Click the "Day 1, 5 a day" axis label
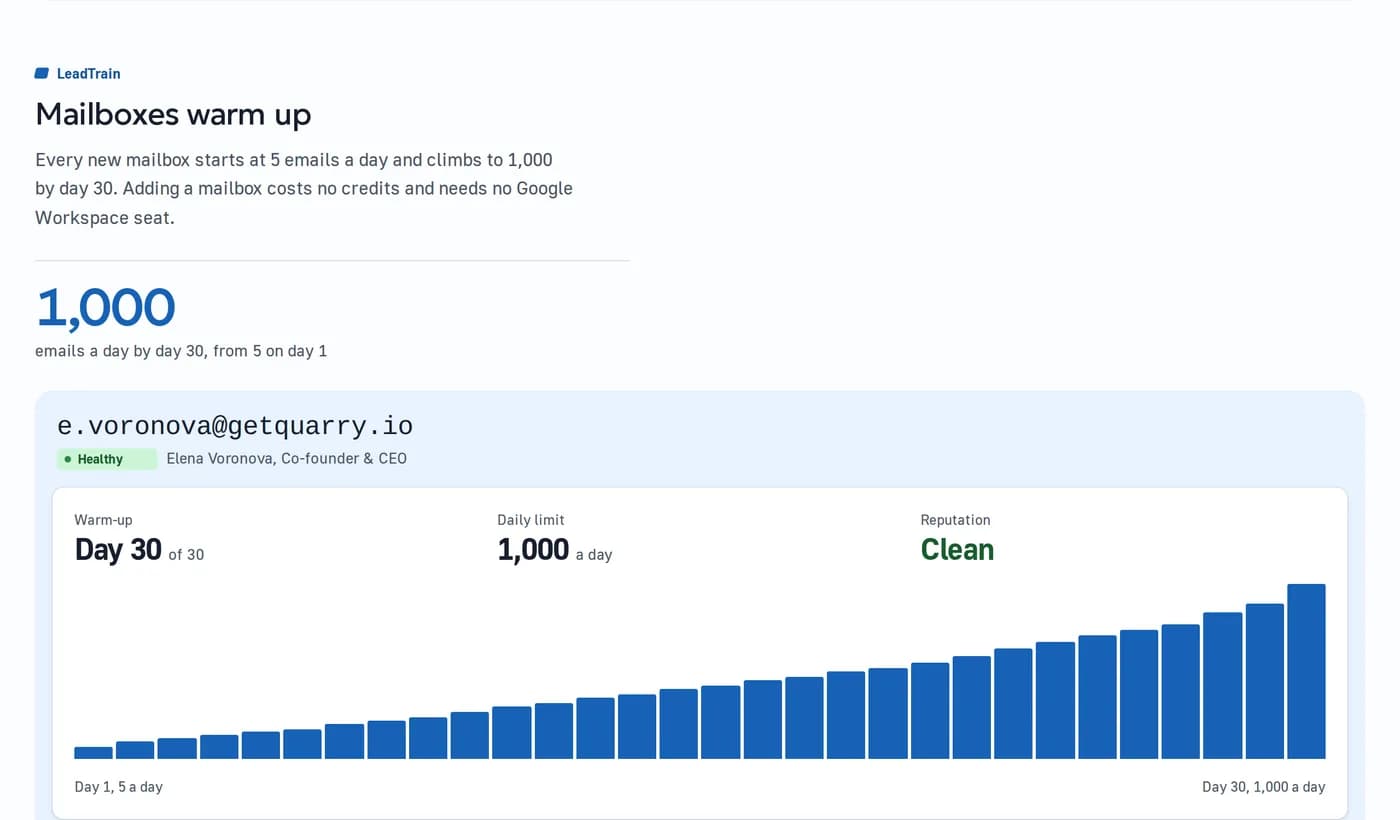 (x=119, y=787)
